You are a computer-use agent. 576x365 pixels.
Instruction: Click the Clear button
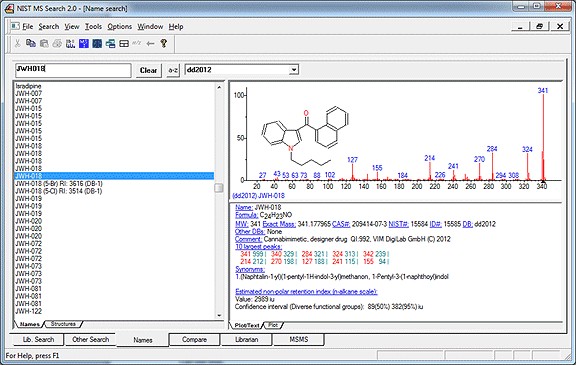pyautogui.click(x=148, y=70)
